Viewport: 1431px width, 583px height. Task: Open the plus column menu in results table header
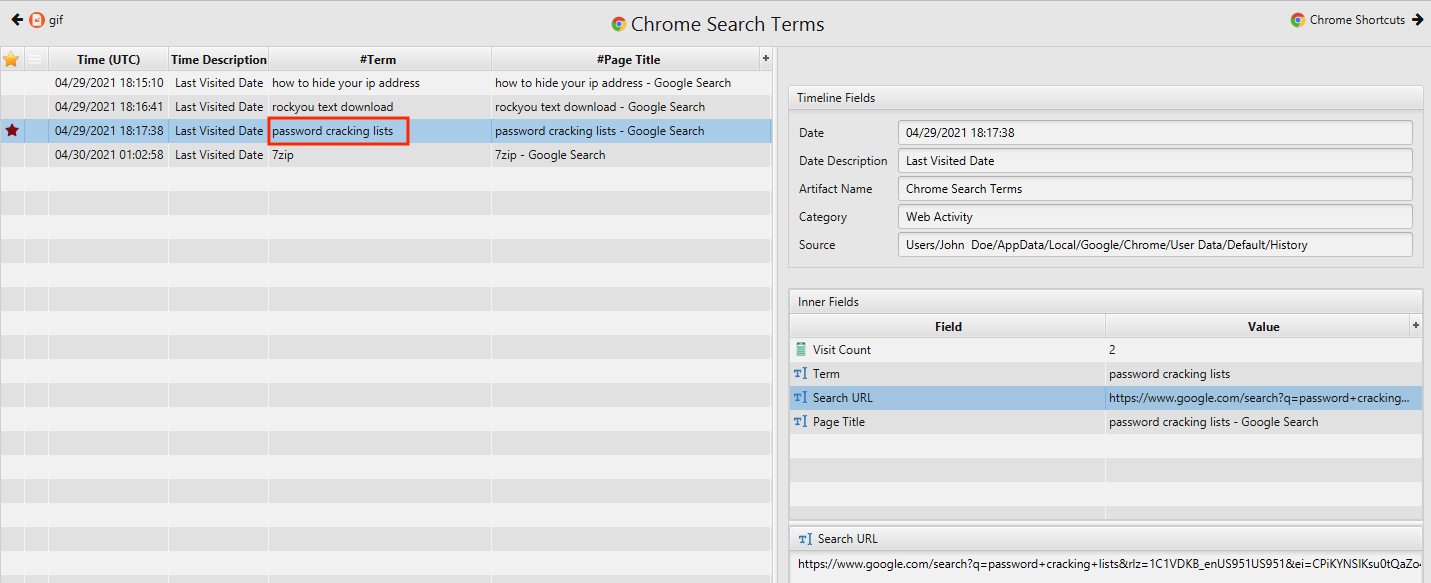tap(766, 59)
